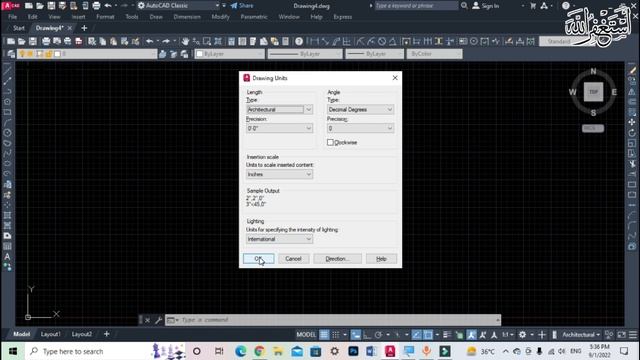The width and height of the screenshot is (640, 360).
Task: Open the linetype control ByLayer dropdown
Action: 304,54
